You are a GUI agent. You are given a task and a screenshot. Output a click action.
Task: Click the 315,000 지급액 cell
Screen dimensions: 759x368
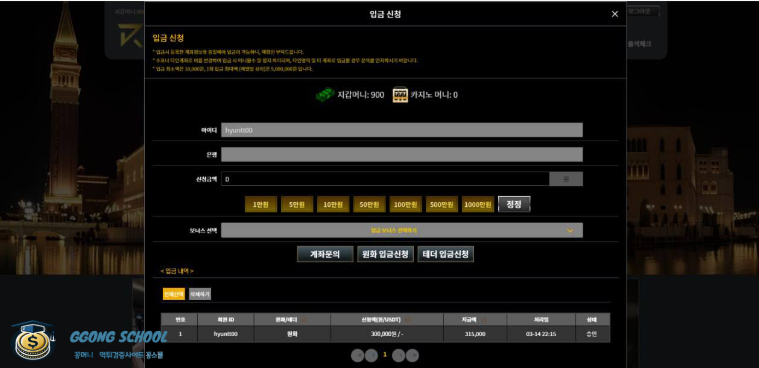coord(475,334)
